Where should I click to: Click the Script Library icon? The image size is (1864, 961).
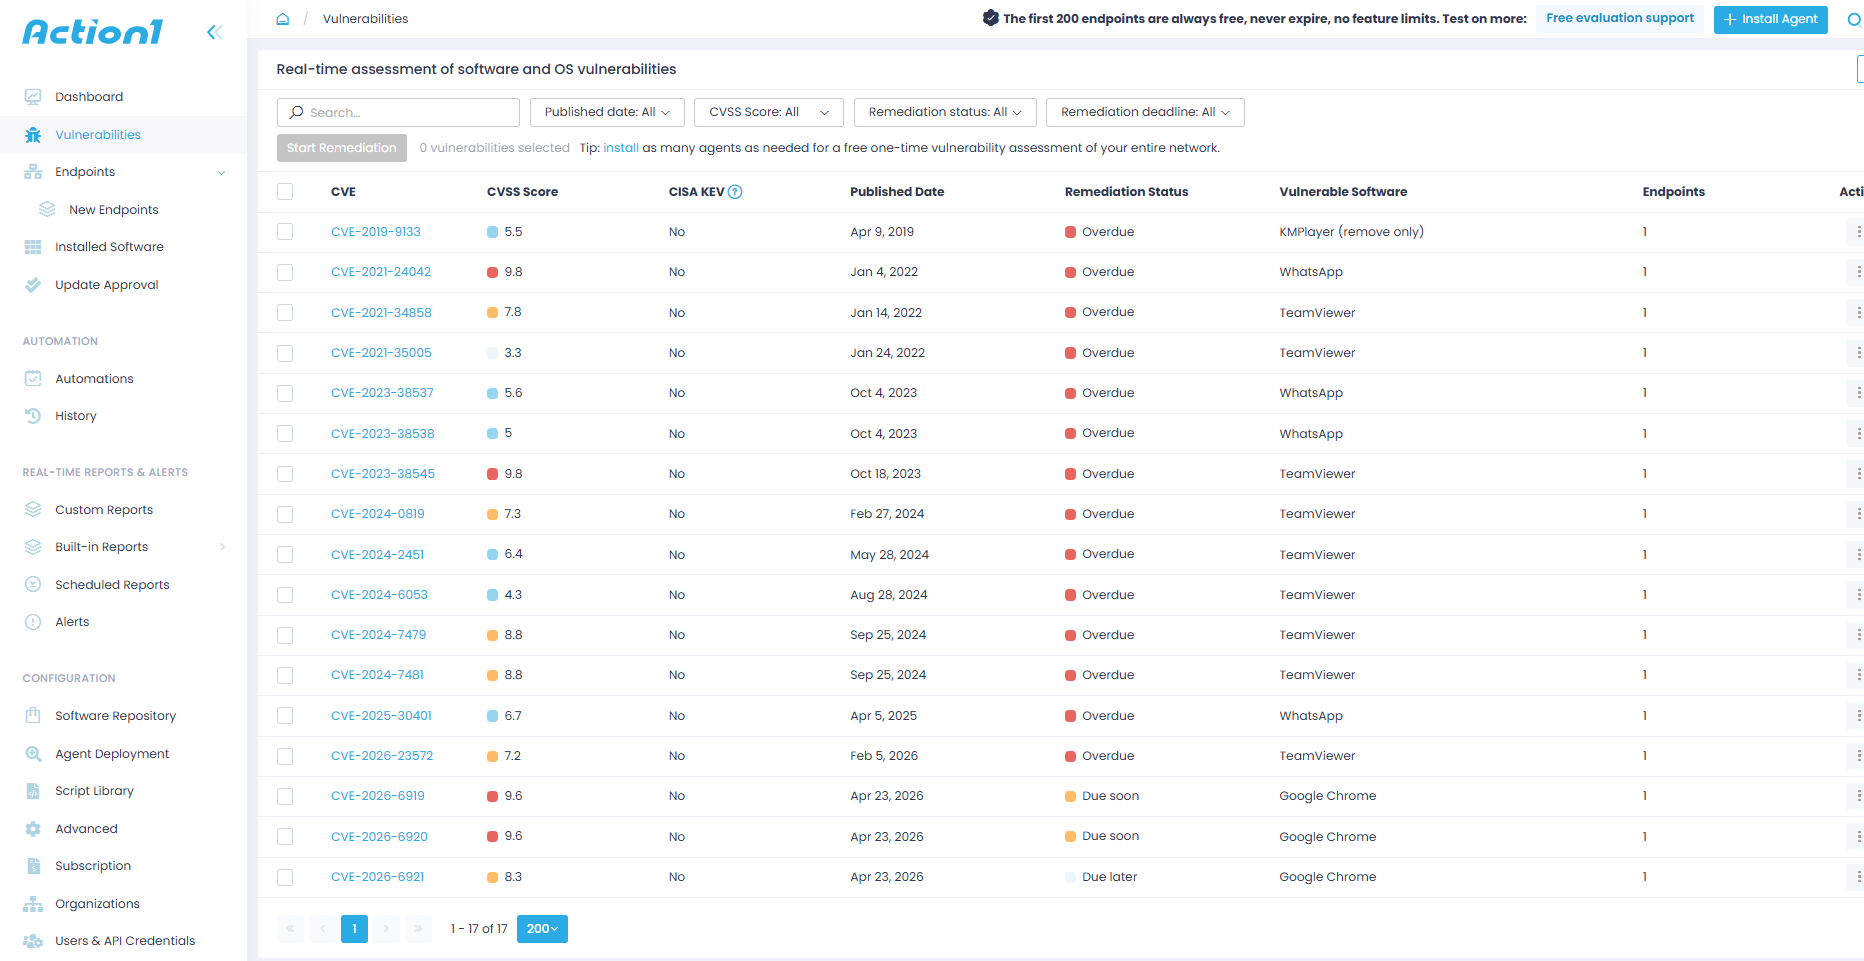coord(33,791)
